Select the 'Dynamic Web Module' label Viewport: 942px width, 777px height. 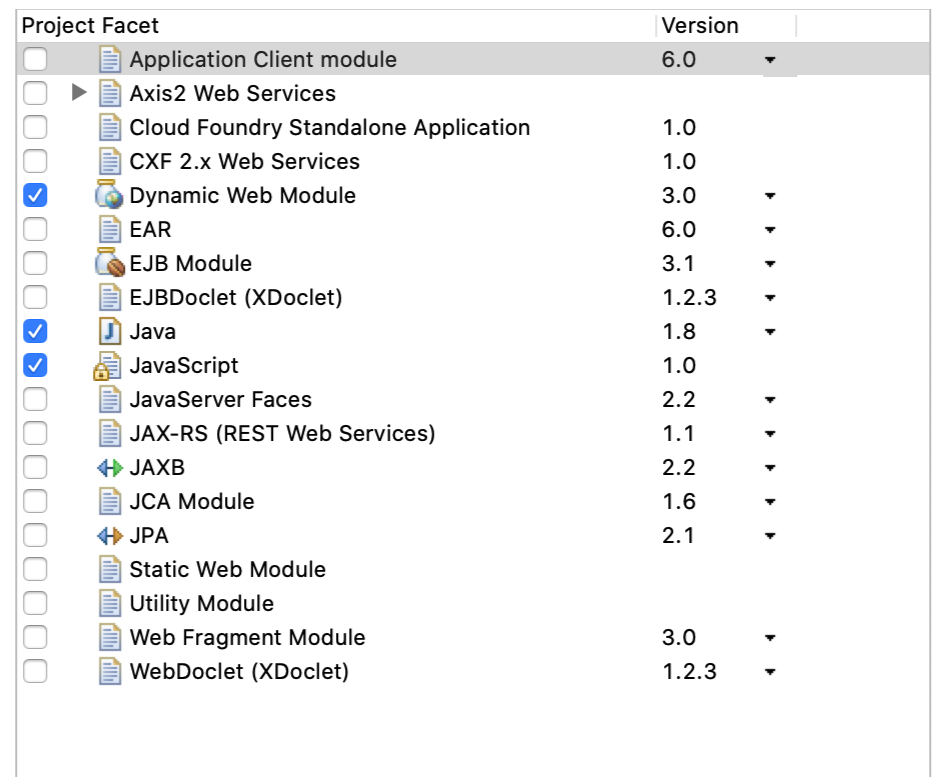tap(243, 196)
